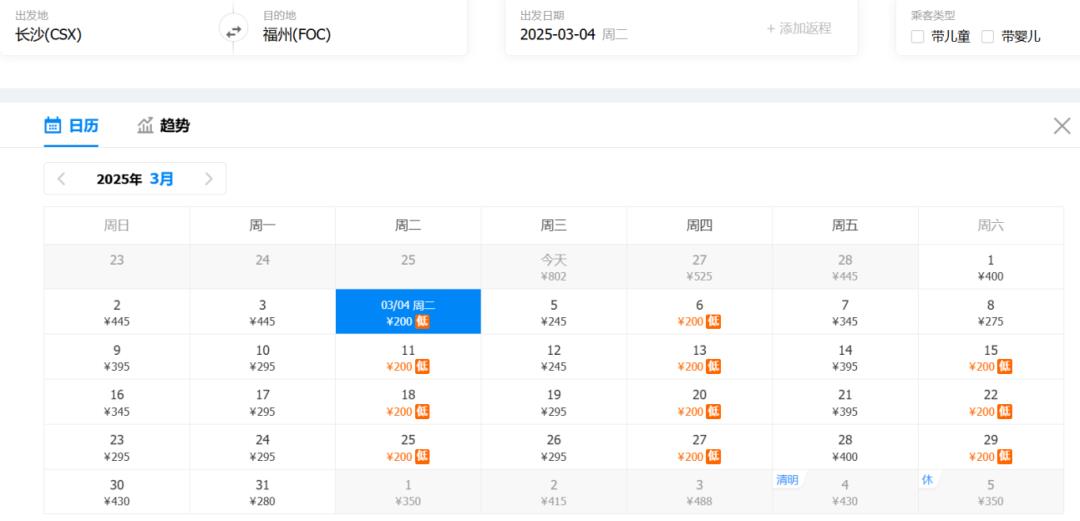Check the 带儿童 child passenger box
This screenshot has width=1080, height=521.
pos(917,37)
